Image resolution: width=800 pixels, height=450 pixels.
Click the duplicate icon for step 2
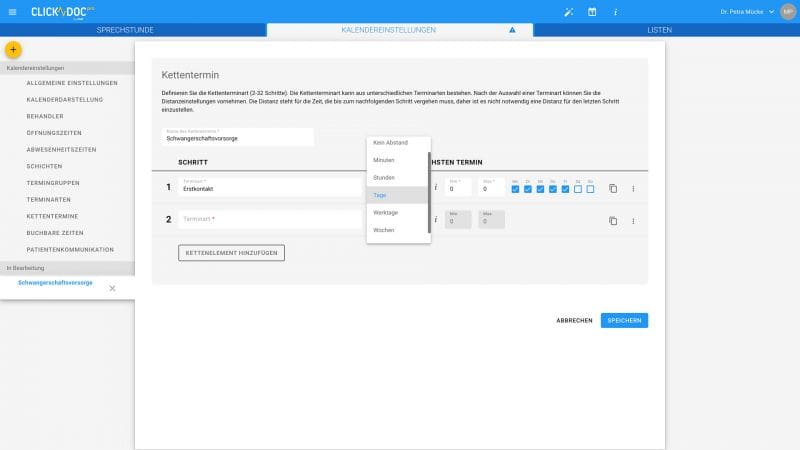click(x=613, y=220)
